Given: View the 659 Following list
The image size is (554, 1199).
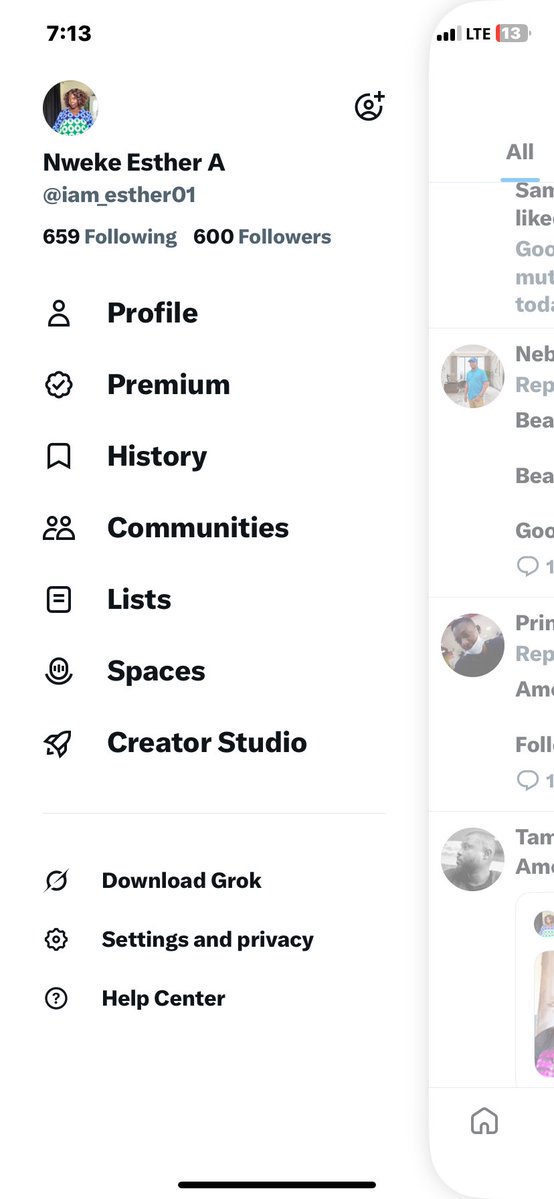Looking at the screenshot, I should [x=109, y=237].
